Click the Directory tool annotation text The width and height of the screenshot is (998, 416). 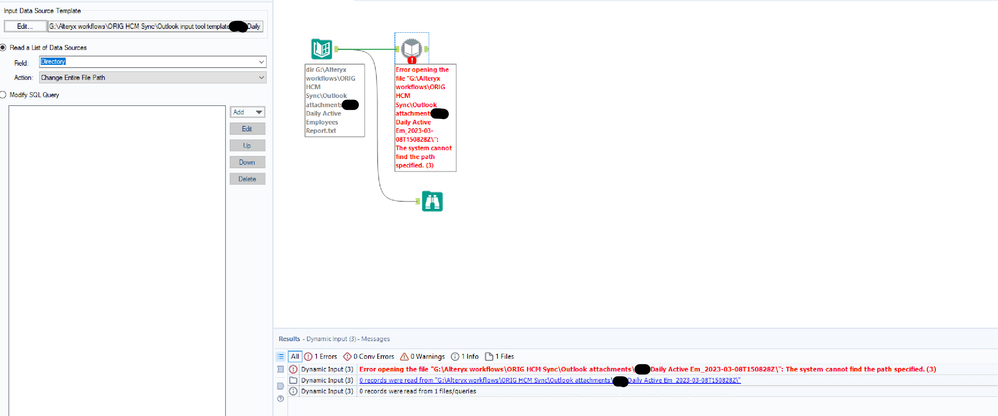335,99
